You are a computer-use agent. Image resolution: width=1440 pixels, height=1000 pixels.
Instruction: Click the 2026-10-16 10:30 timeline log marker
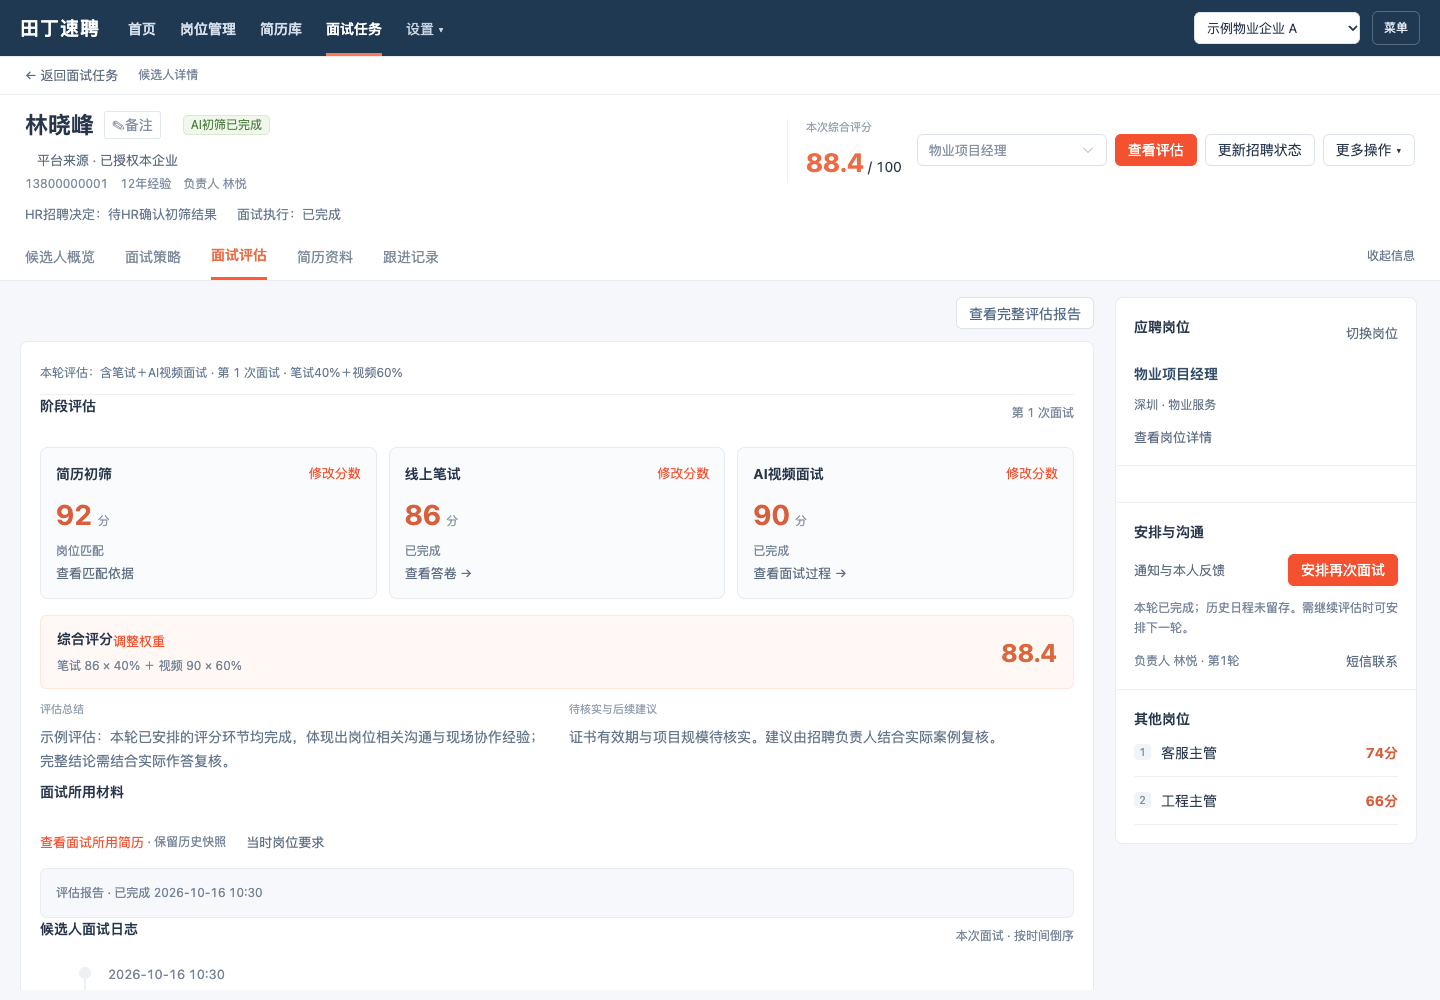85,974
